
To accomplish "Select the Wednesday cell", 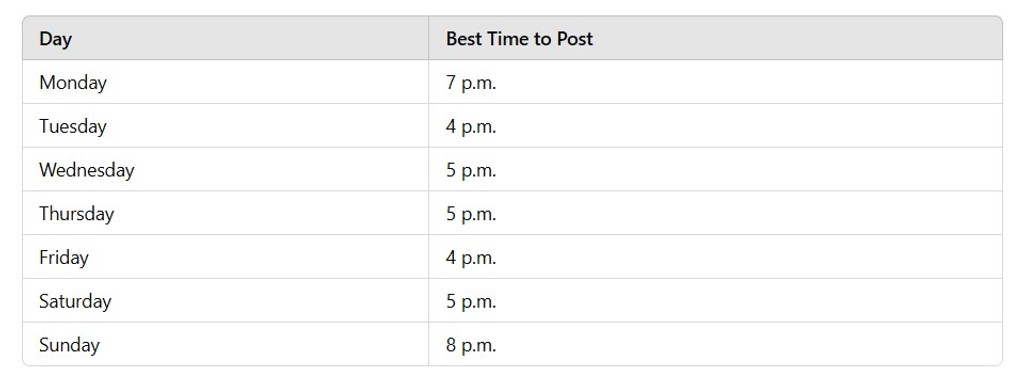I will pos(225,170).
